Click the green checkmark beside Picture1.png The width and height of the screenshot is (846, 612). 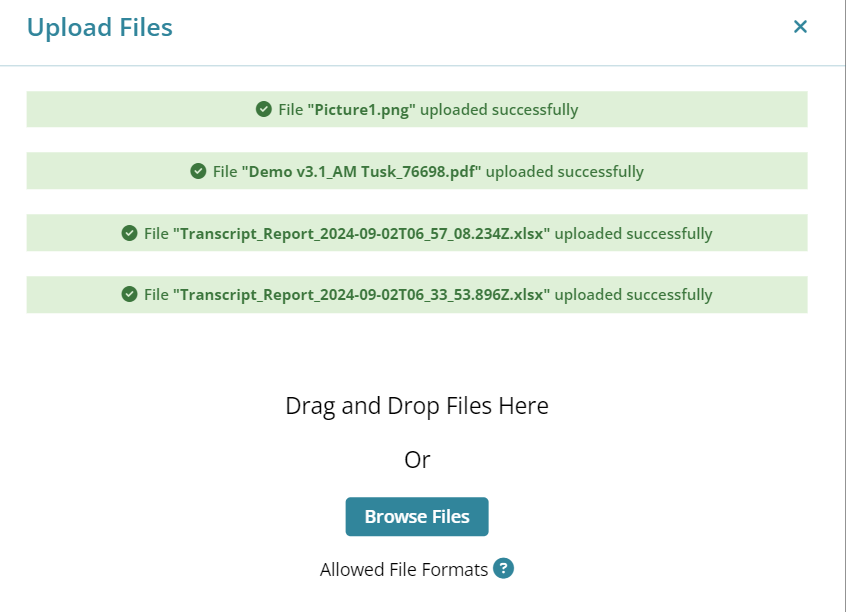263,110
